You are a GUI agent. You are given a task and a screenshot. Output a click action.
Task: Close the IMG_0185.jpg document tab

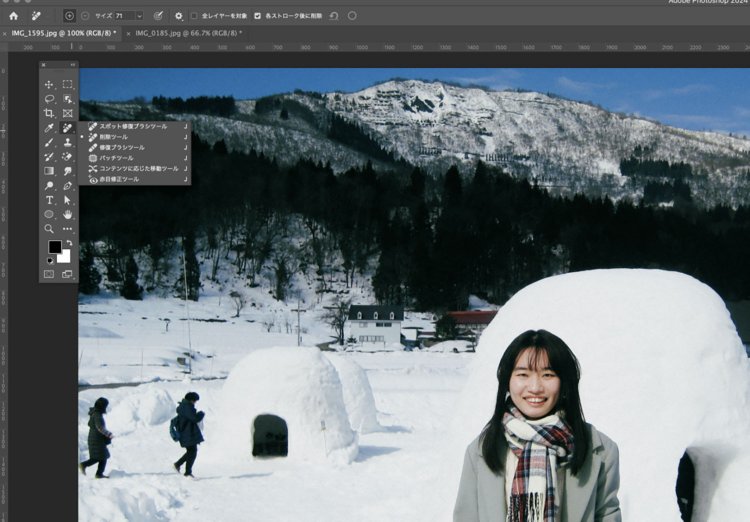coord(128,33)
